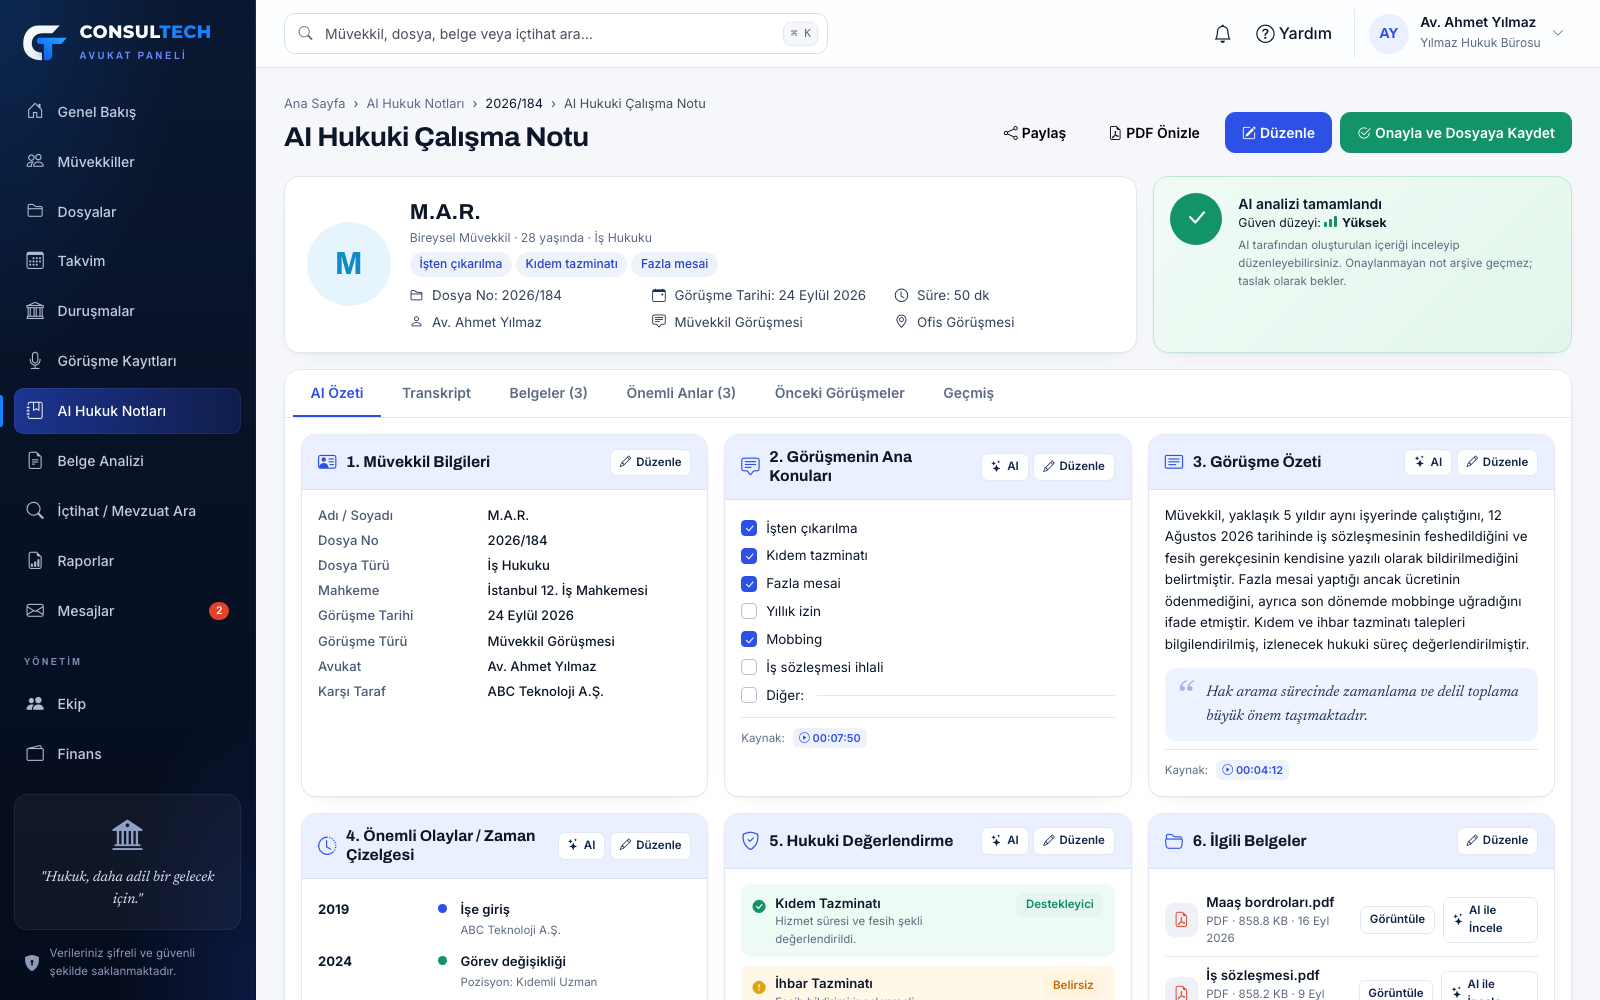
Task: Jump to source timestamp 00:04:12
Action: (1253, 770)
